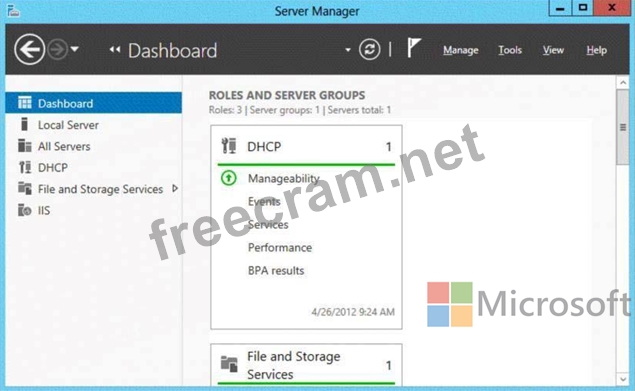The width and height of the screenshot is (635, 391).
Task: Open the Manage menu
Action: tap(460, 50)
